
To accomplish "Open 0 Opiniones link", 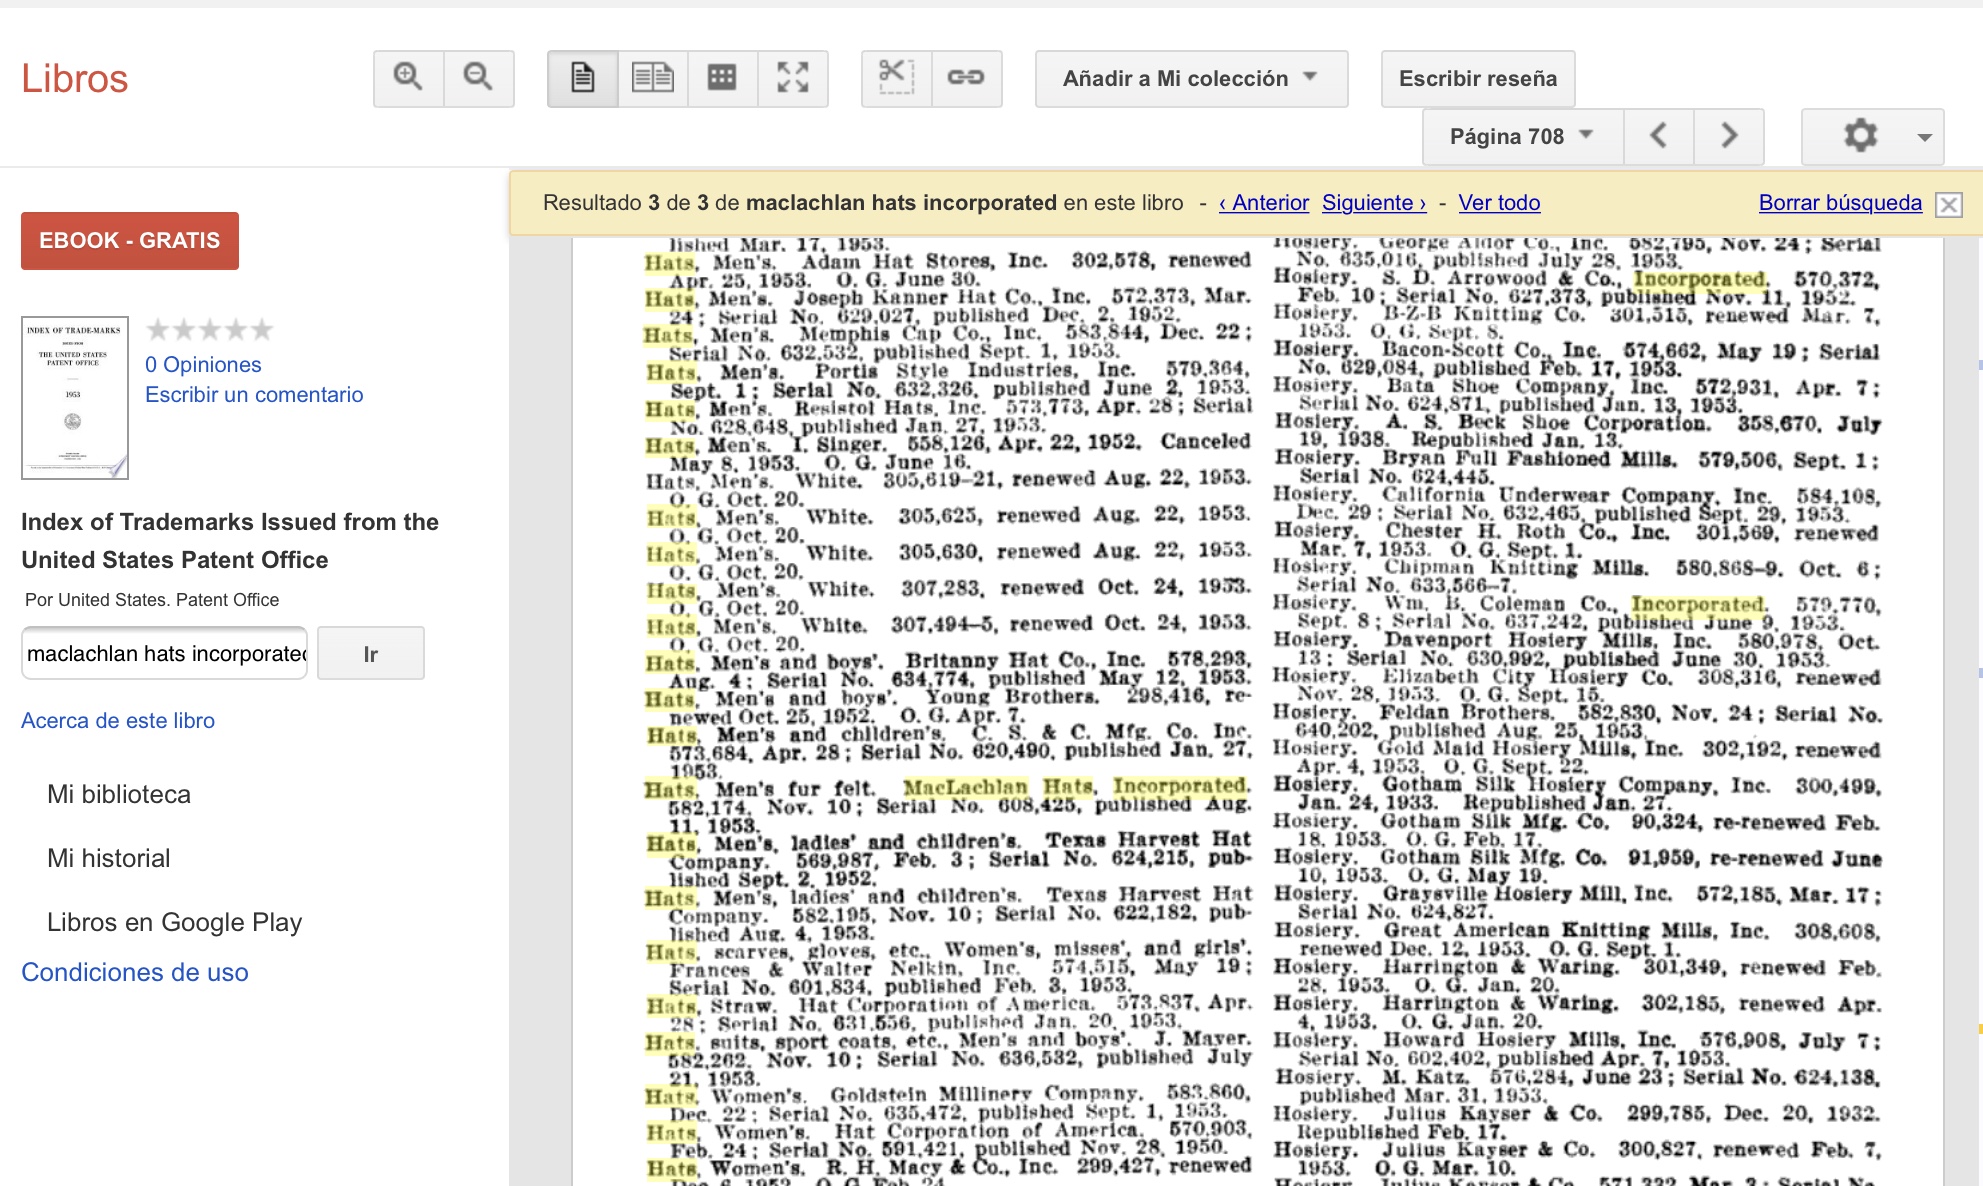I will (x=203, y=365).
